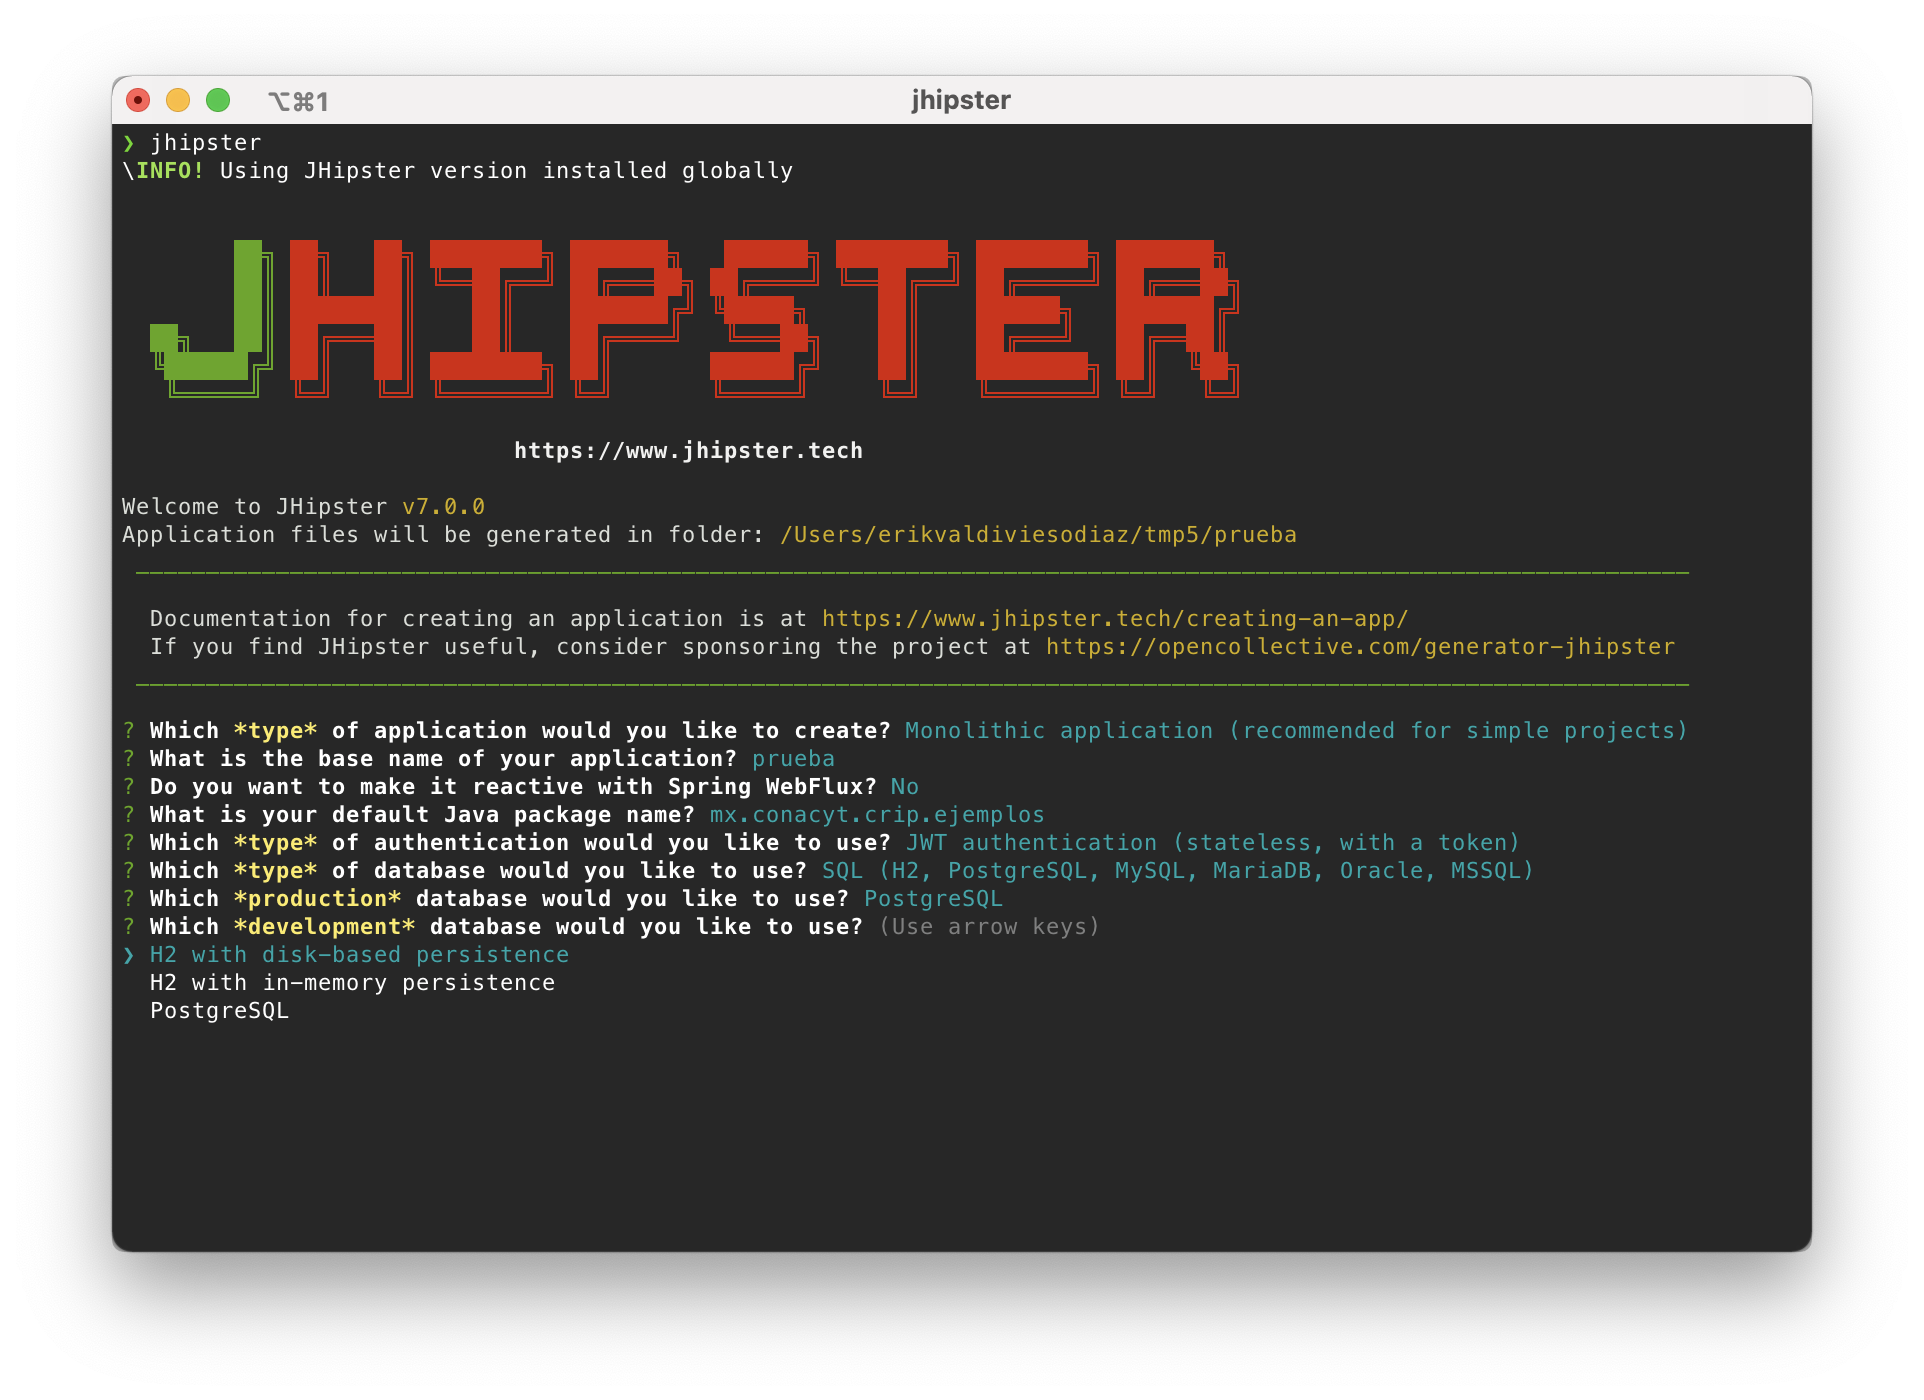
Task: Open the opencollective generator-jhipster link
Action: pos(1360,647)
